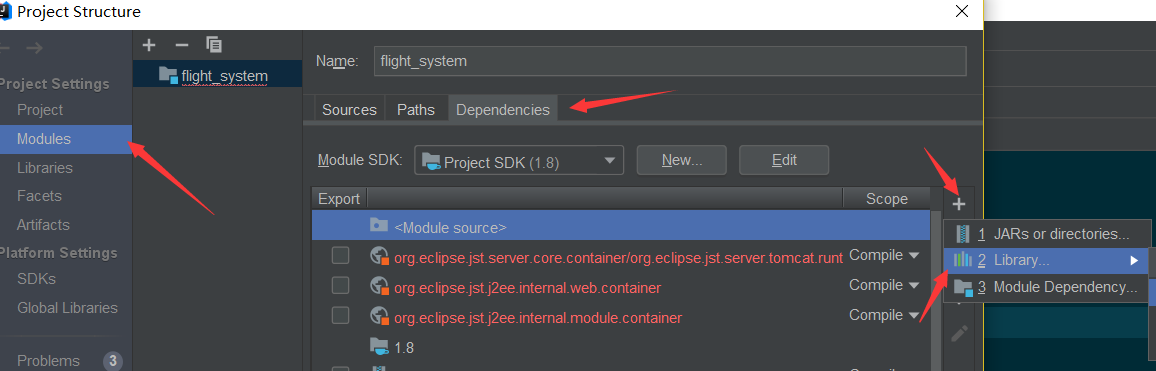Click the JARs or directories icon
1156x371 pixels.
pos(963,235)
